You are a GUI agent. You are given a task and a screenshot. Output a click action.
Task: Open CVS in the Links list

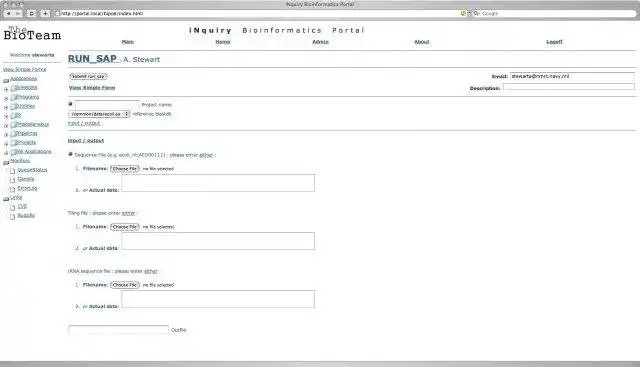22,207
